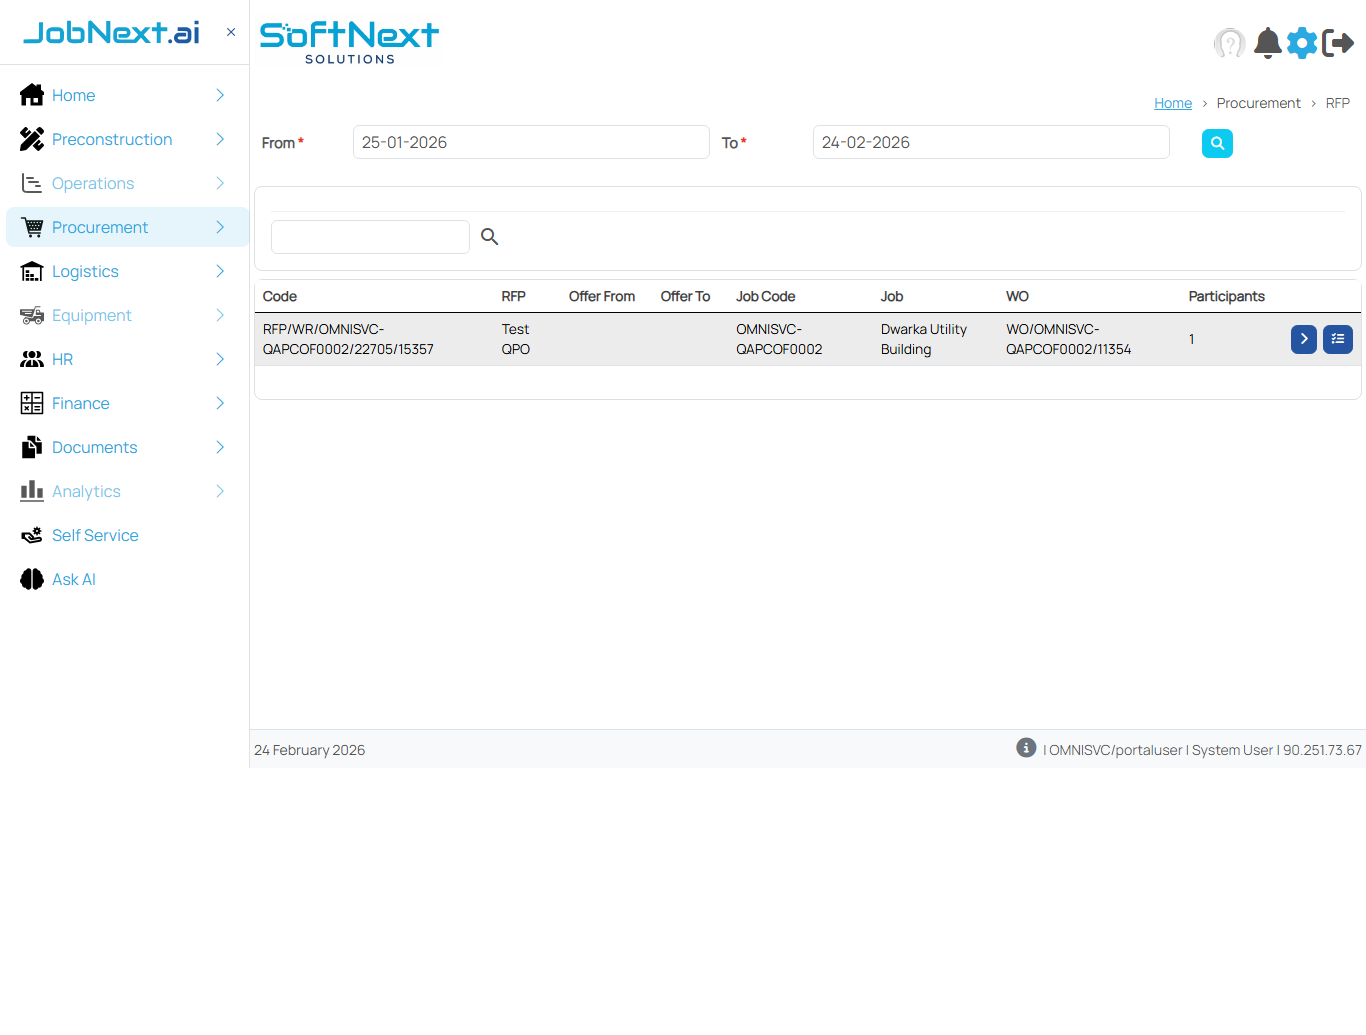Open the Equipment menu item
Image resolution: width=1366 pixels, height=1035 pixels.
(x=91, y=315)
